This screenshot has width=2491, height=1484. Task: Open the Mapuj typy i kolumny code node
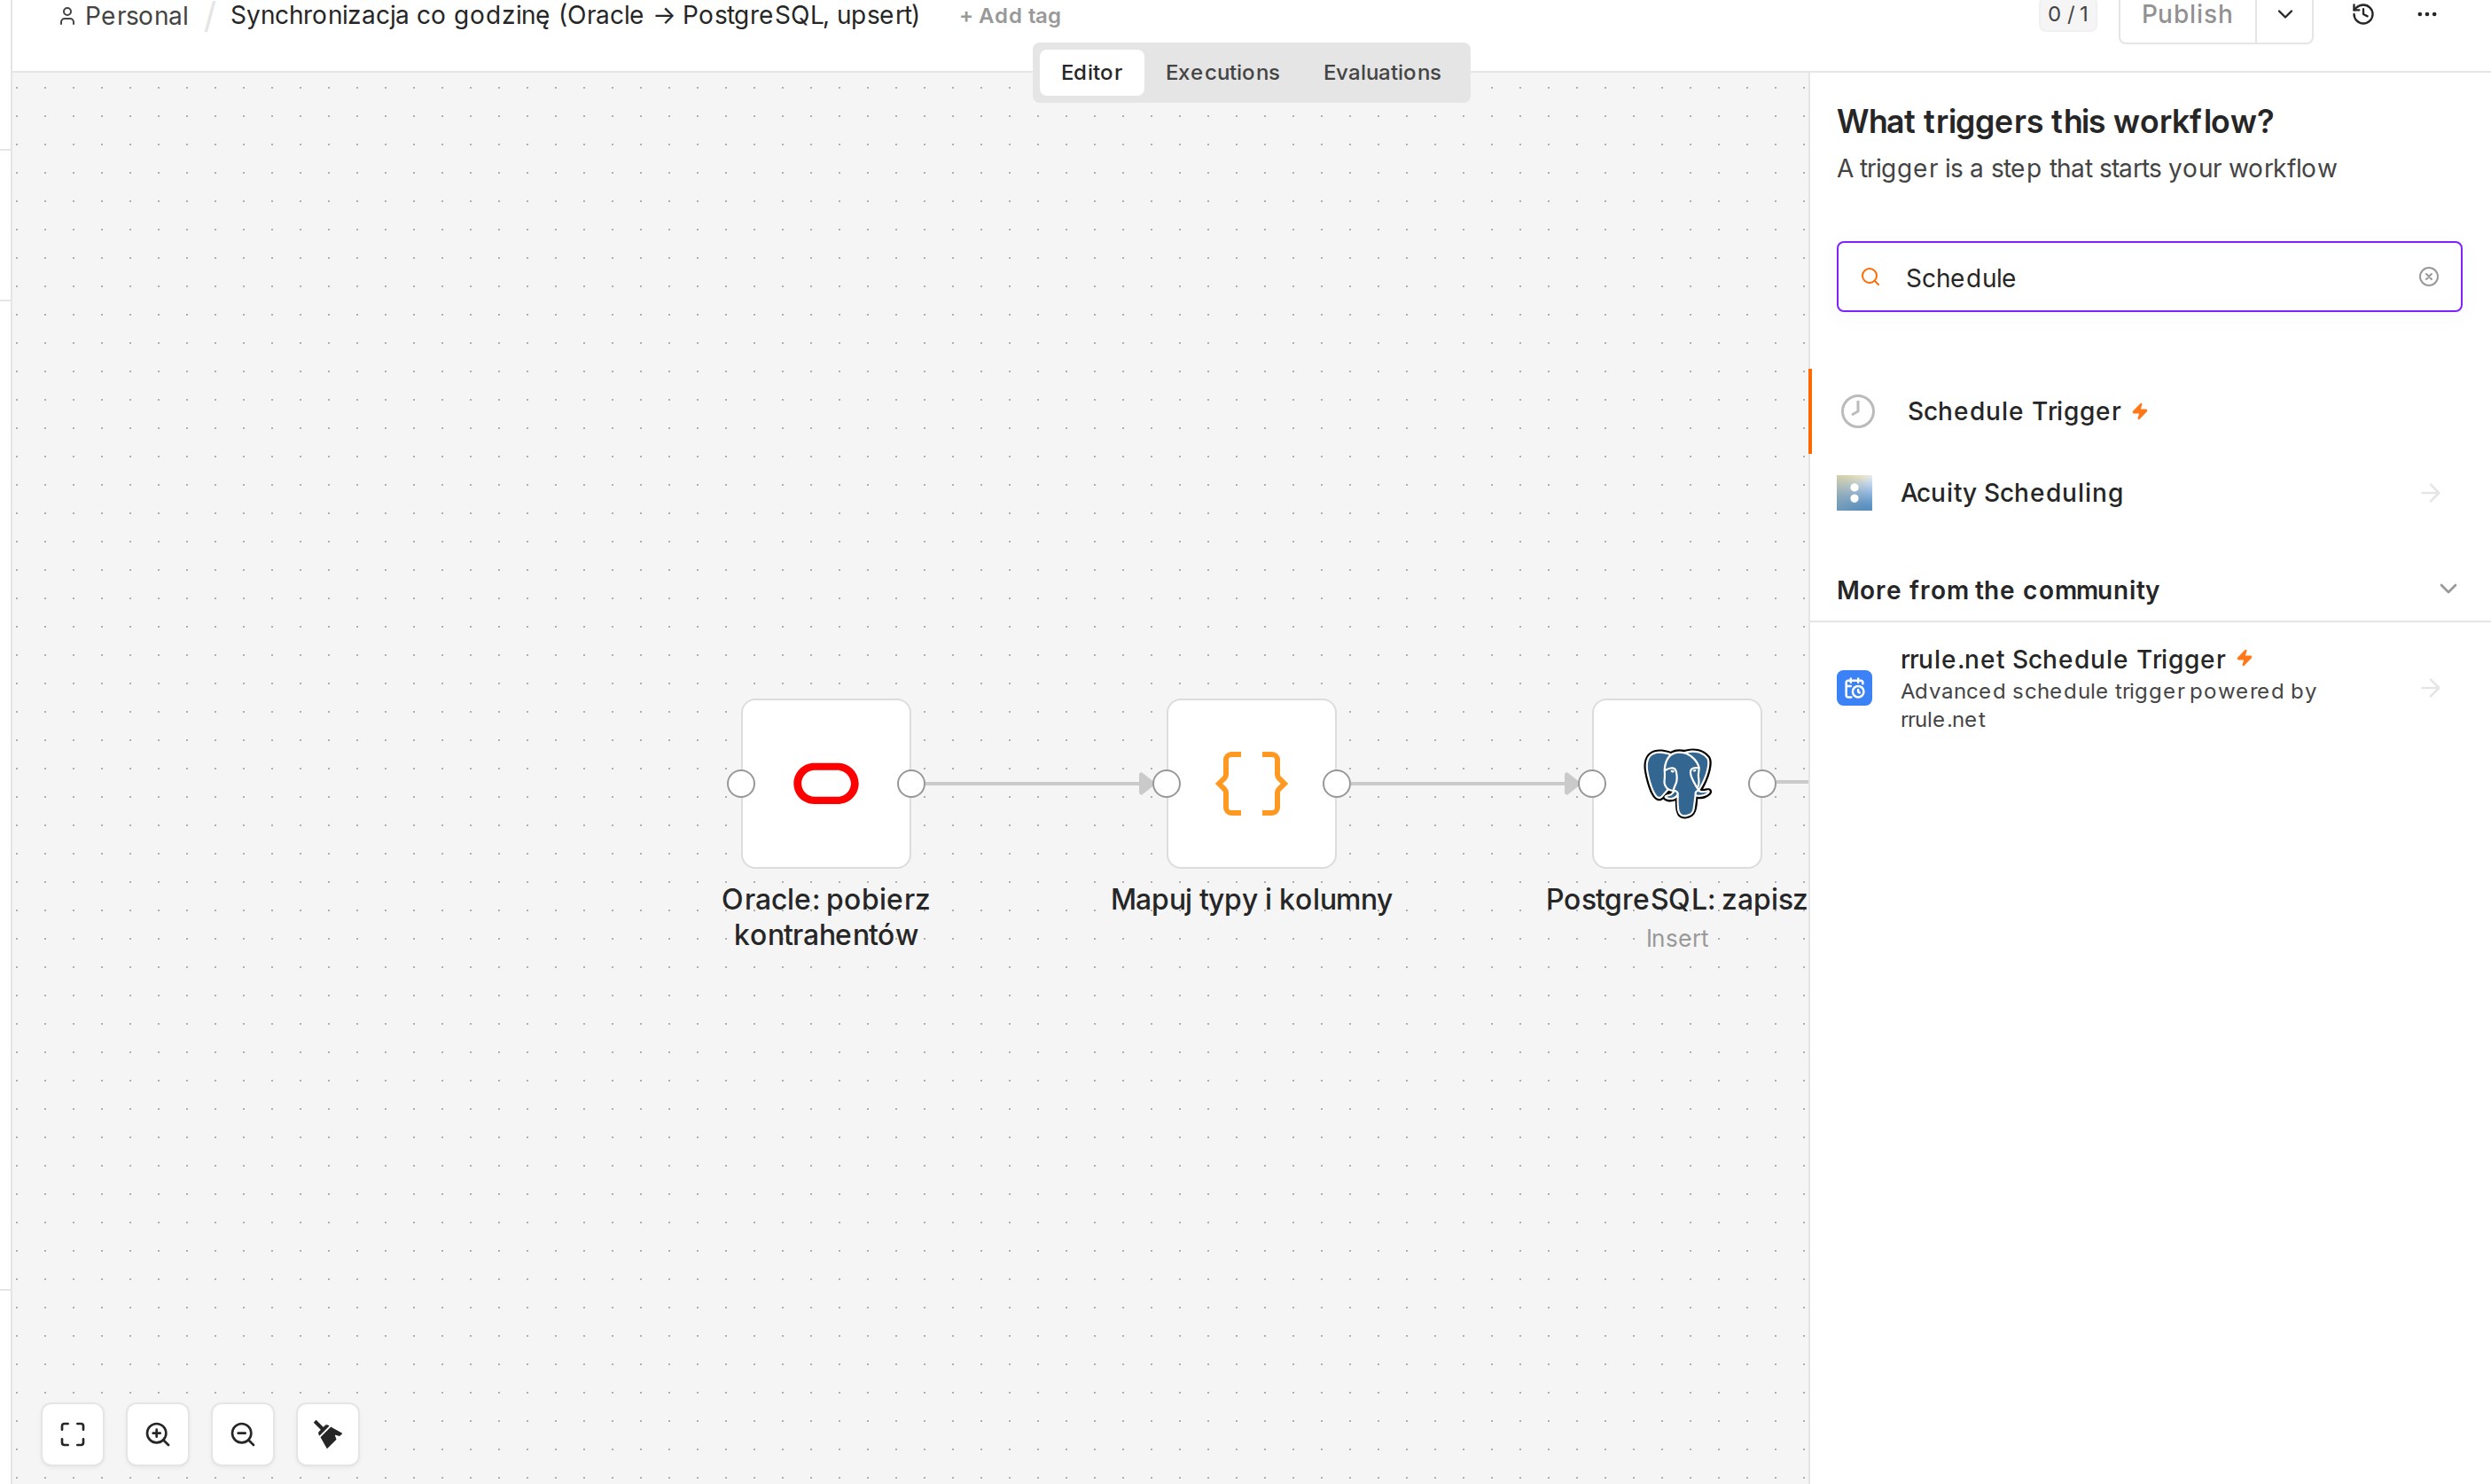[x=1251, y=783]
